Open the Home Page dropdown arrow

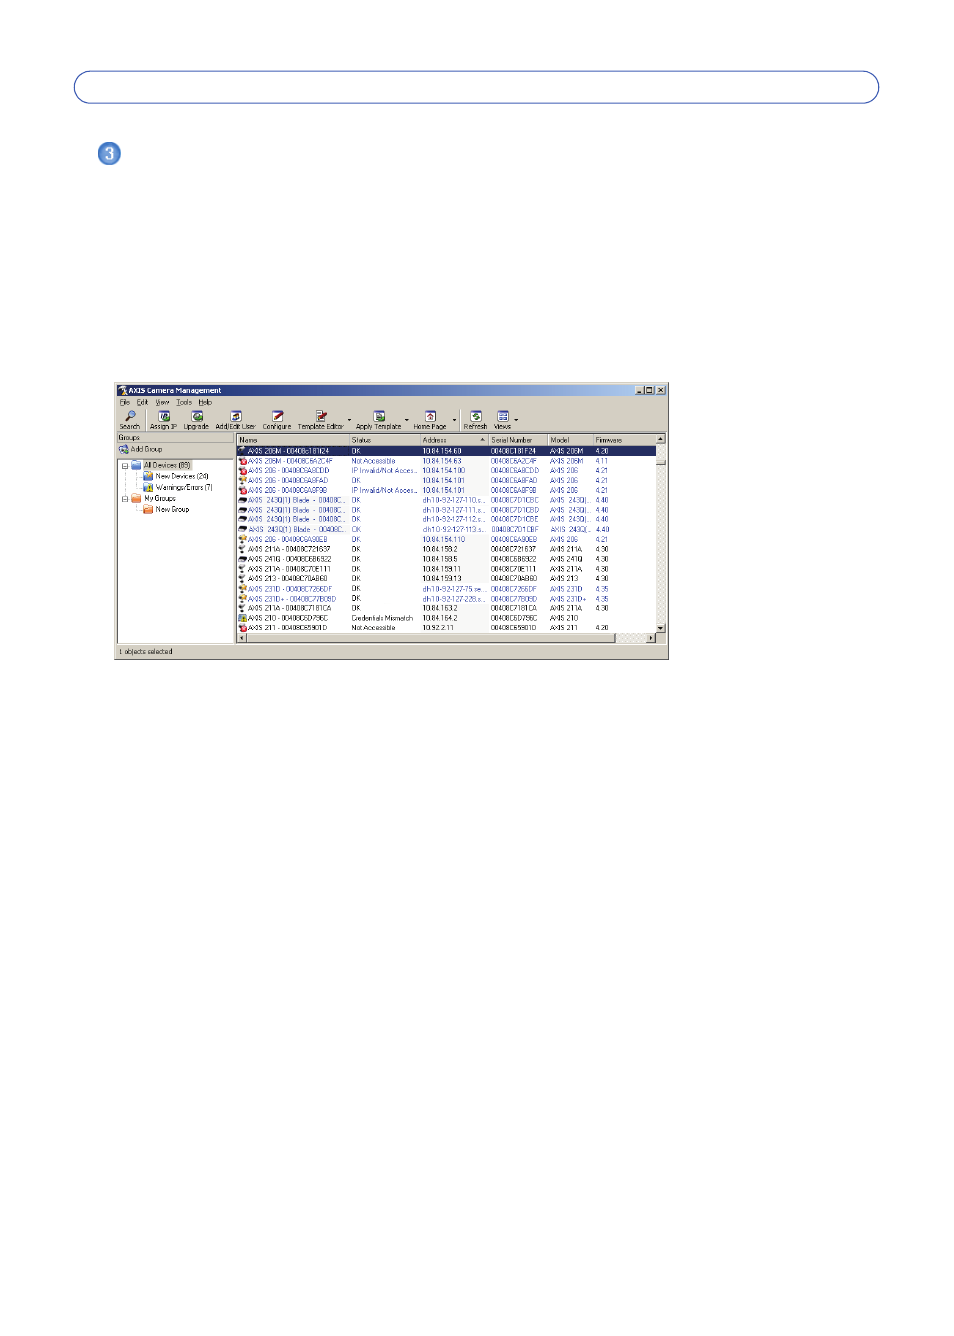click(x=454, y=420)
